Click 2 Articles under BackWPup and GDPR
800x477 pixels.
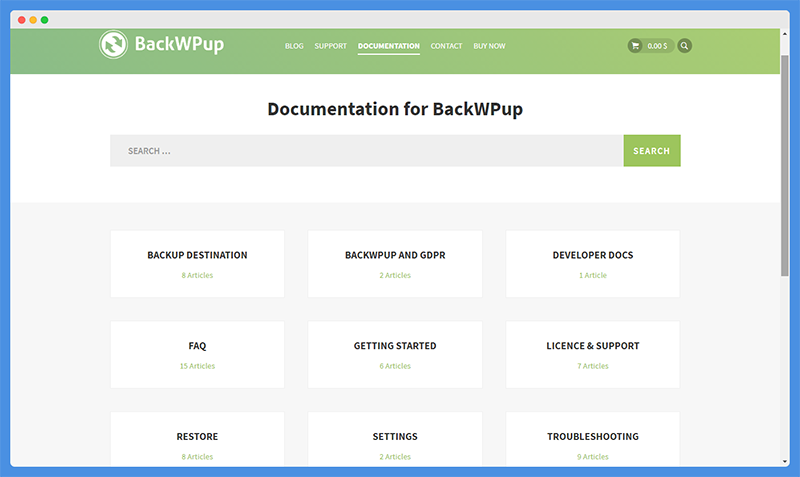click(395, 275)
